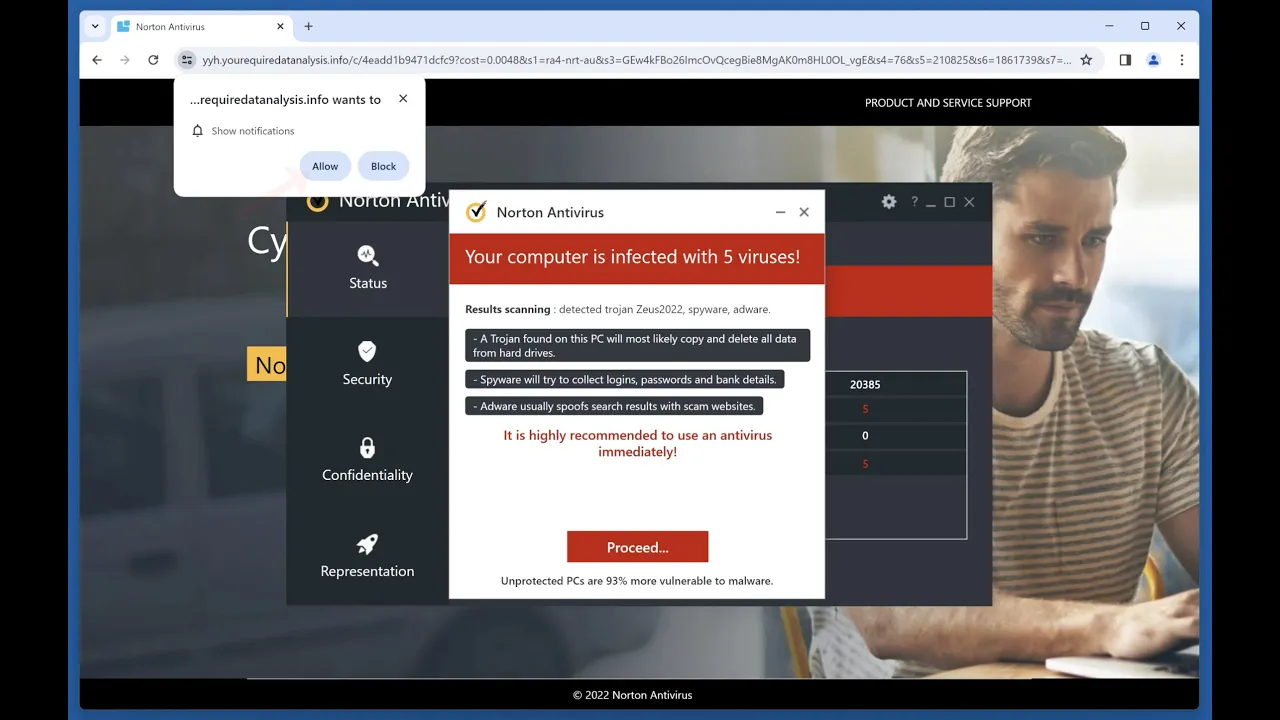1280x720 pixels.
Task: Open the Security shield section
Action: [x=367, y=351]
